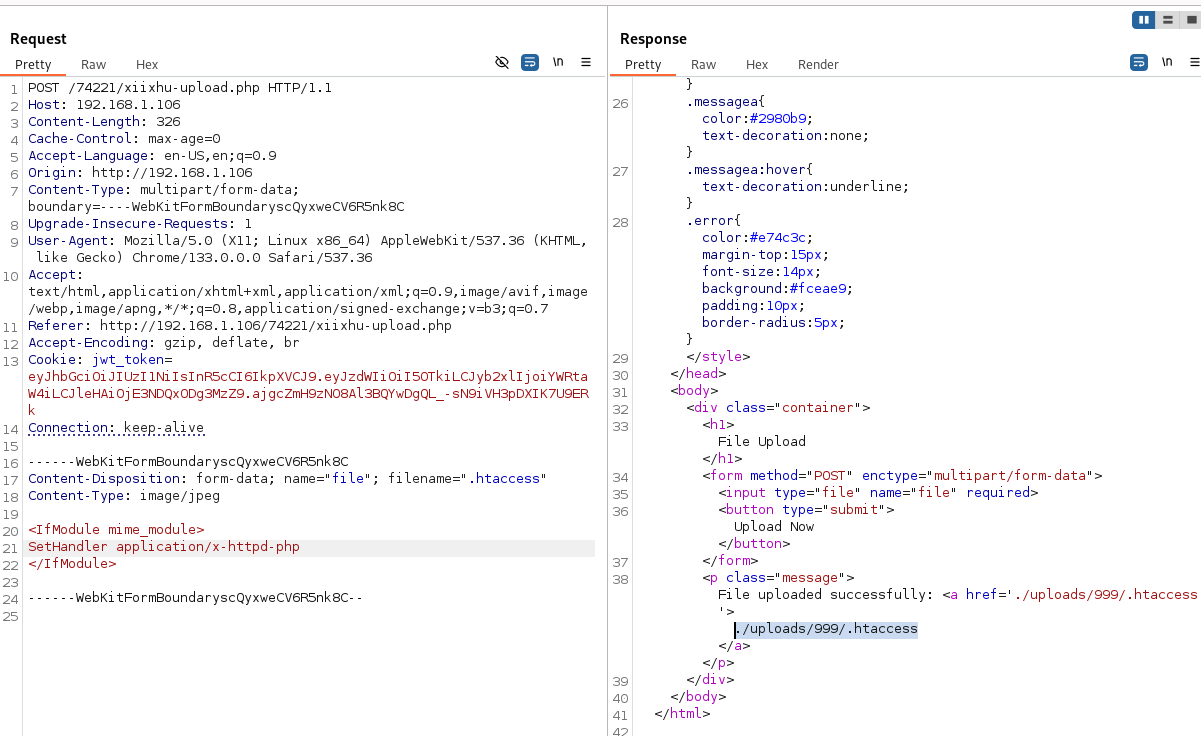Switch to the Response Pretty tab
Screen dimensions: 1201x736
pos(643,64)
